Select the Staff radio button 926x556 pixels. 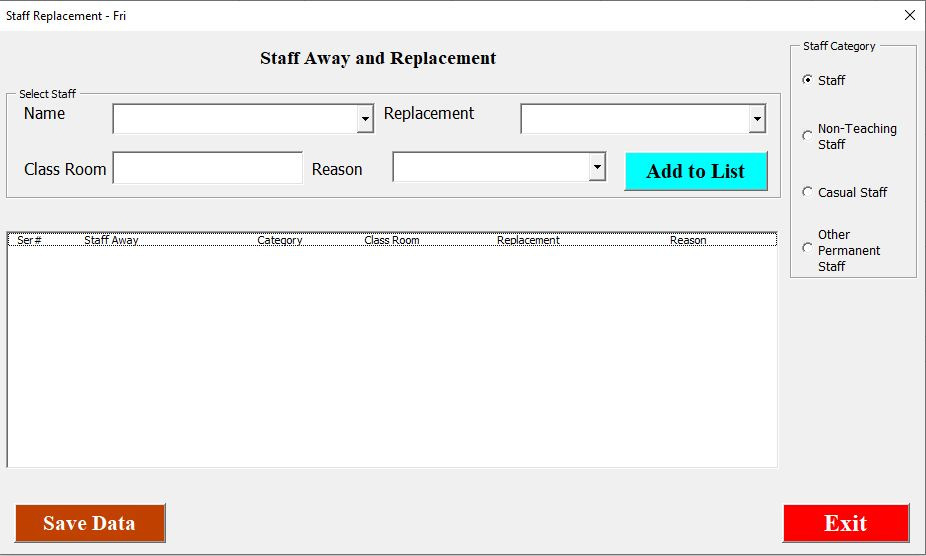(808, 80)
